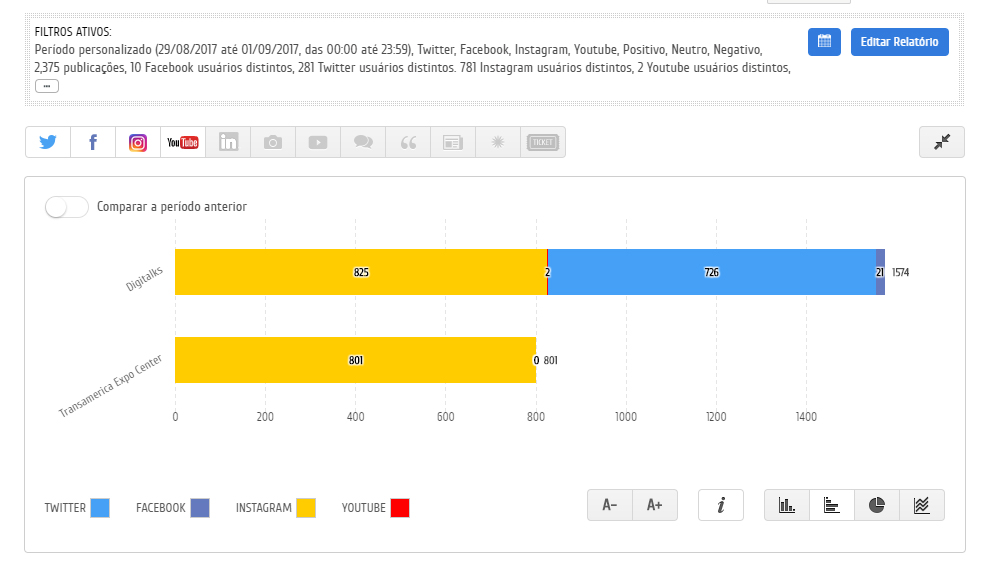The image size is (986, 564).
Task: Select horizontal bar chart view
Action: [x=832, y=505]
